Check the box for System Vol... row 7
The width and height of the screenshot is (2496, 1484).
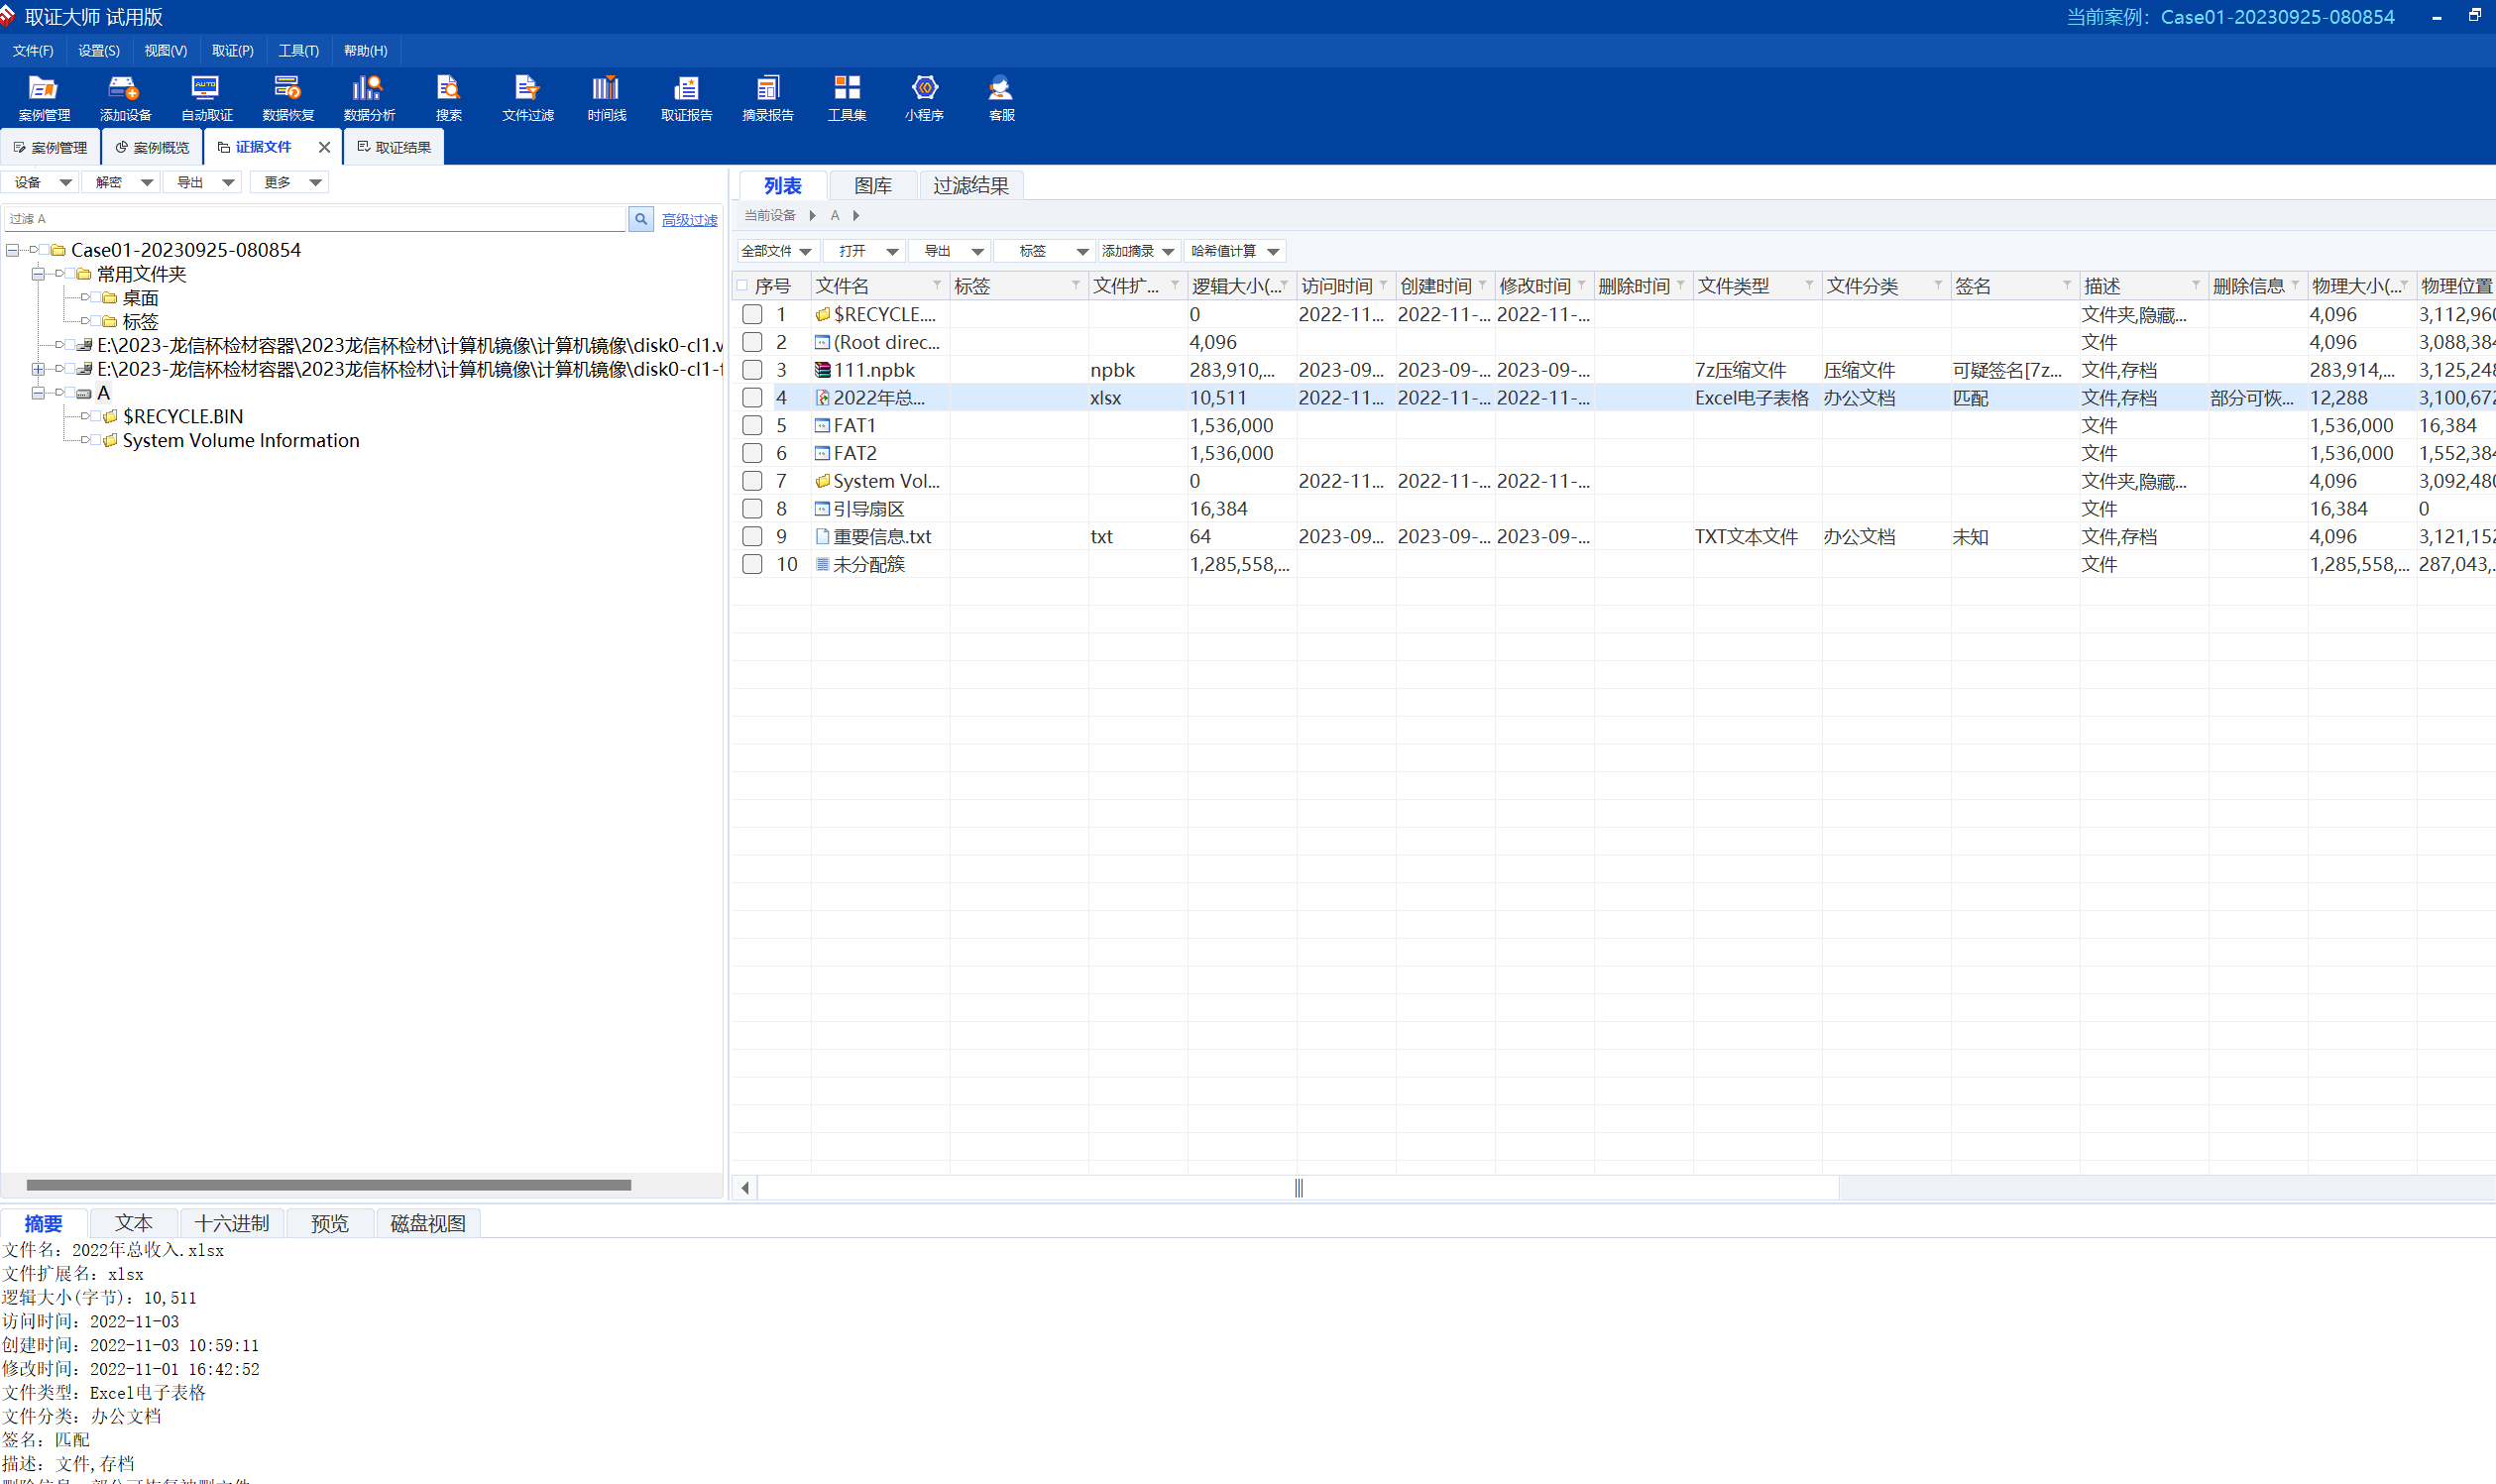(752, 482)
